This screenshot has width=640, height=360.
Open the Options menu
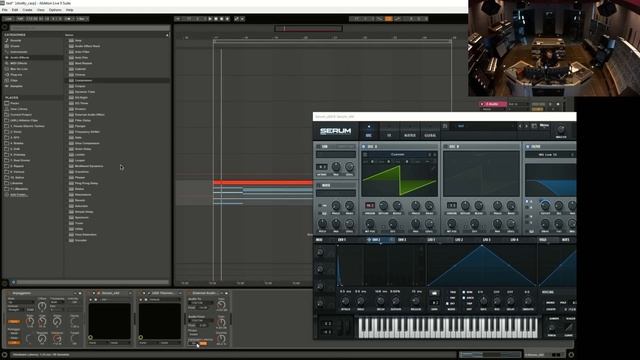pos(55,10)
